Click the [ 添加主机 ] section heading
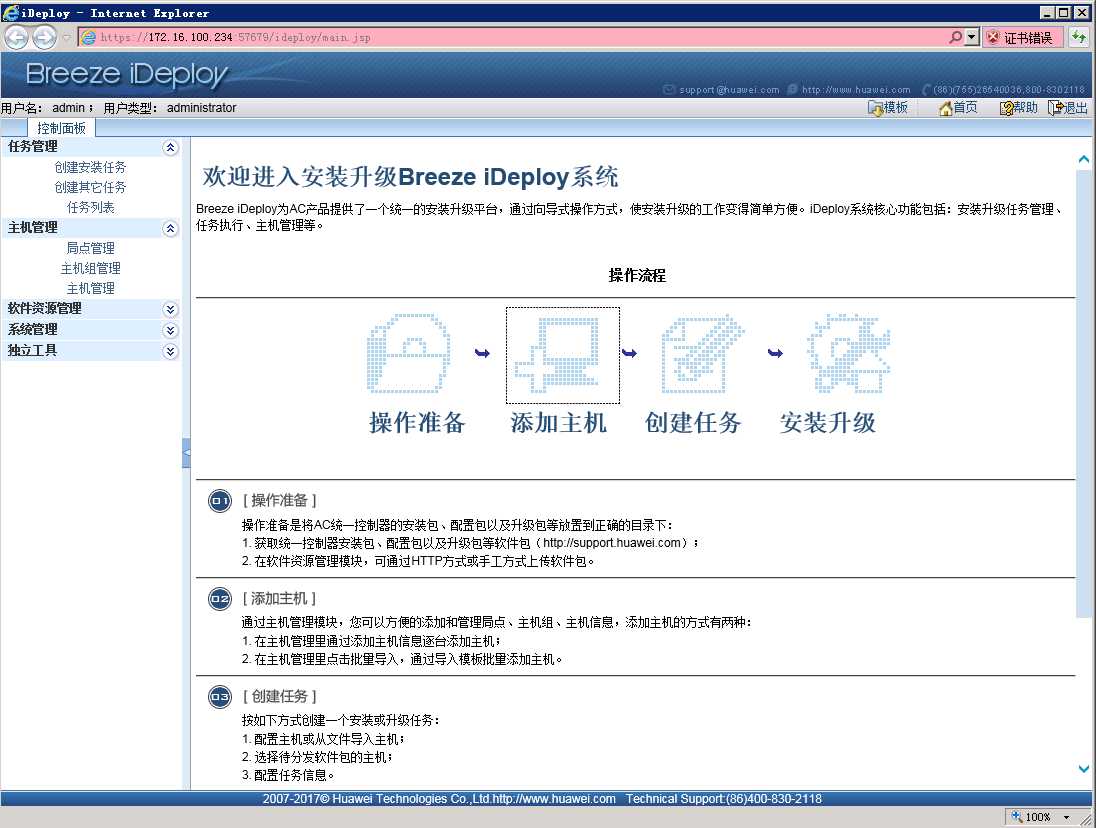The width and height of the screenshot is (1096, 828). (280, 599)
